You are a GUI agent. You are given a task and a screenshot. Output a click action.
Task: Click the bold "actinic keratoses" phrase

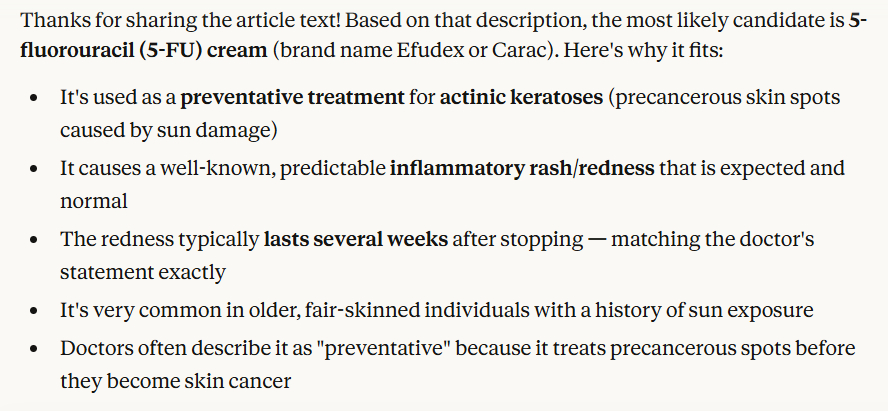(522, 98)
